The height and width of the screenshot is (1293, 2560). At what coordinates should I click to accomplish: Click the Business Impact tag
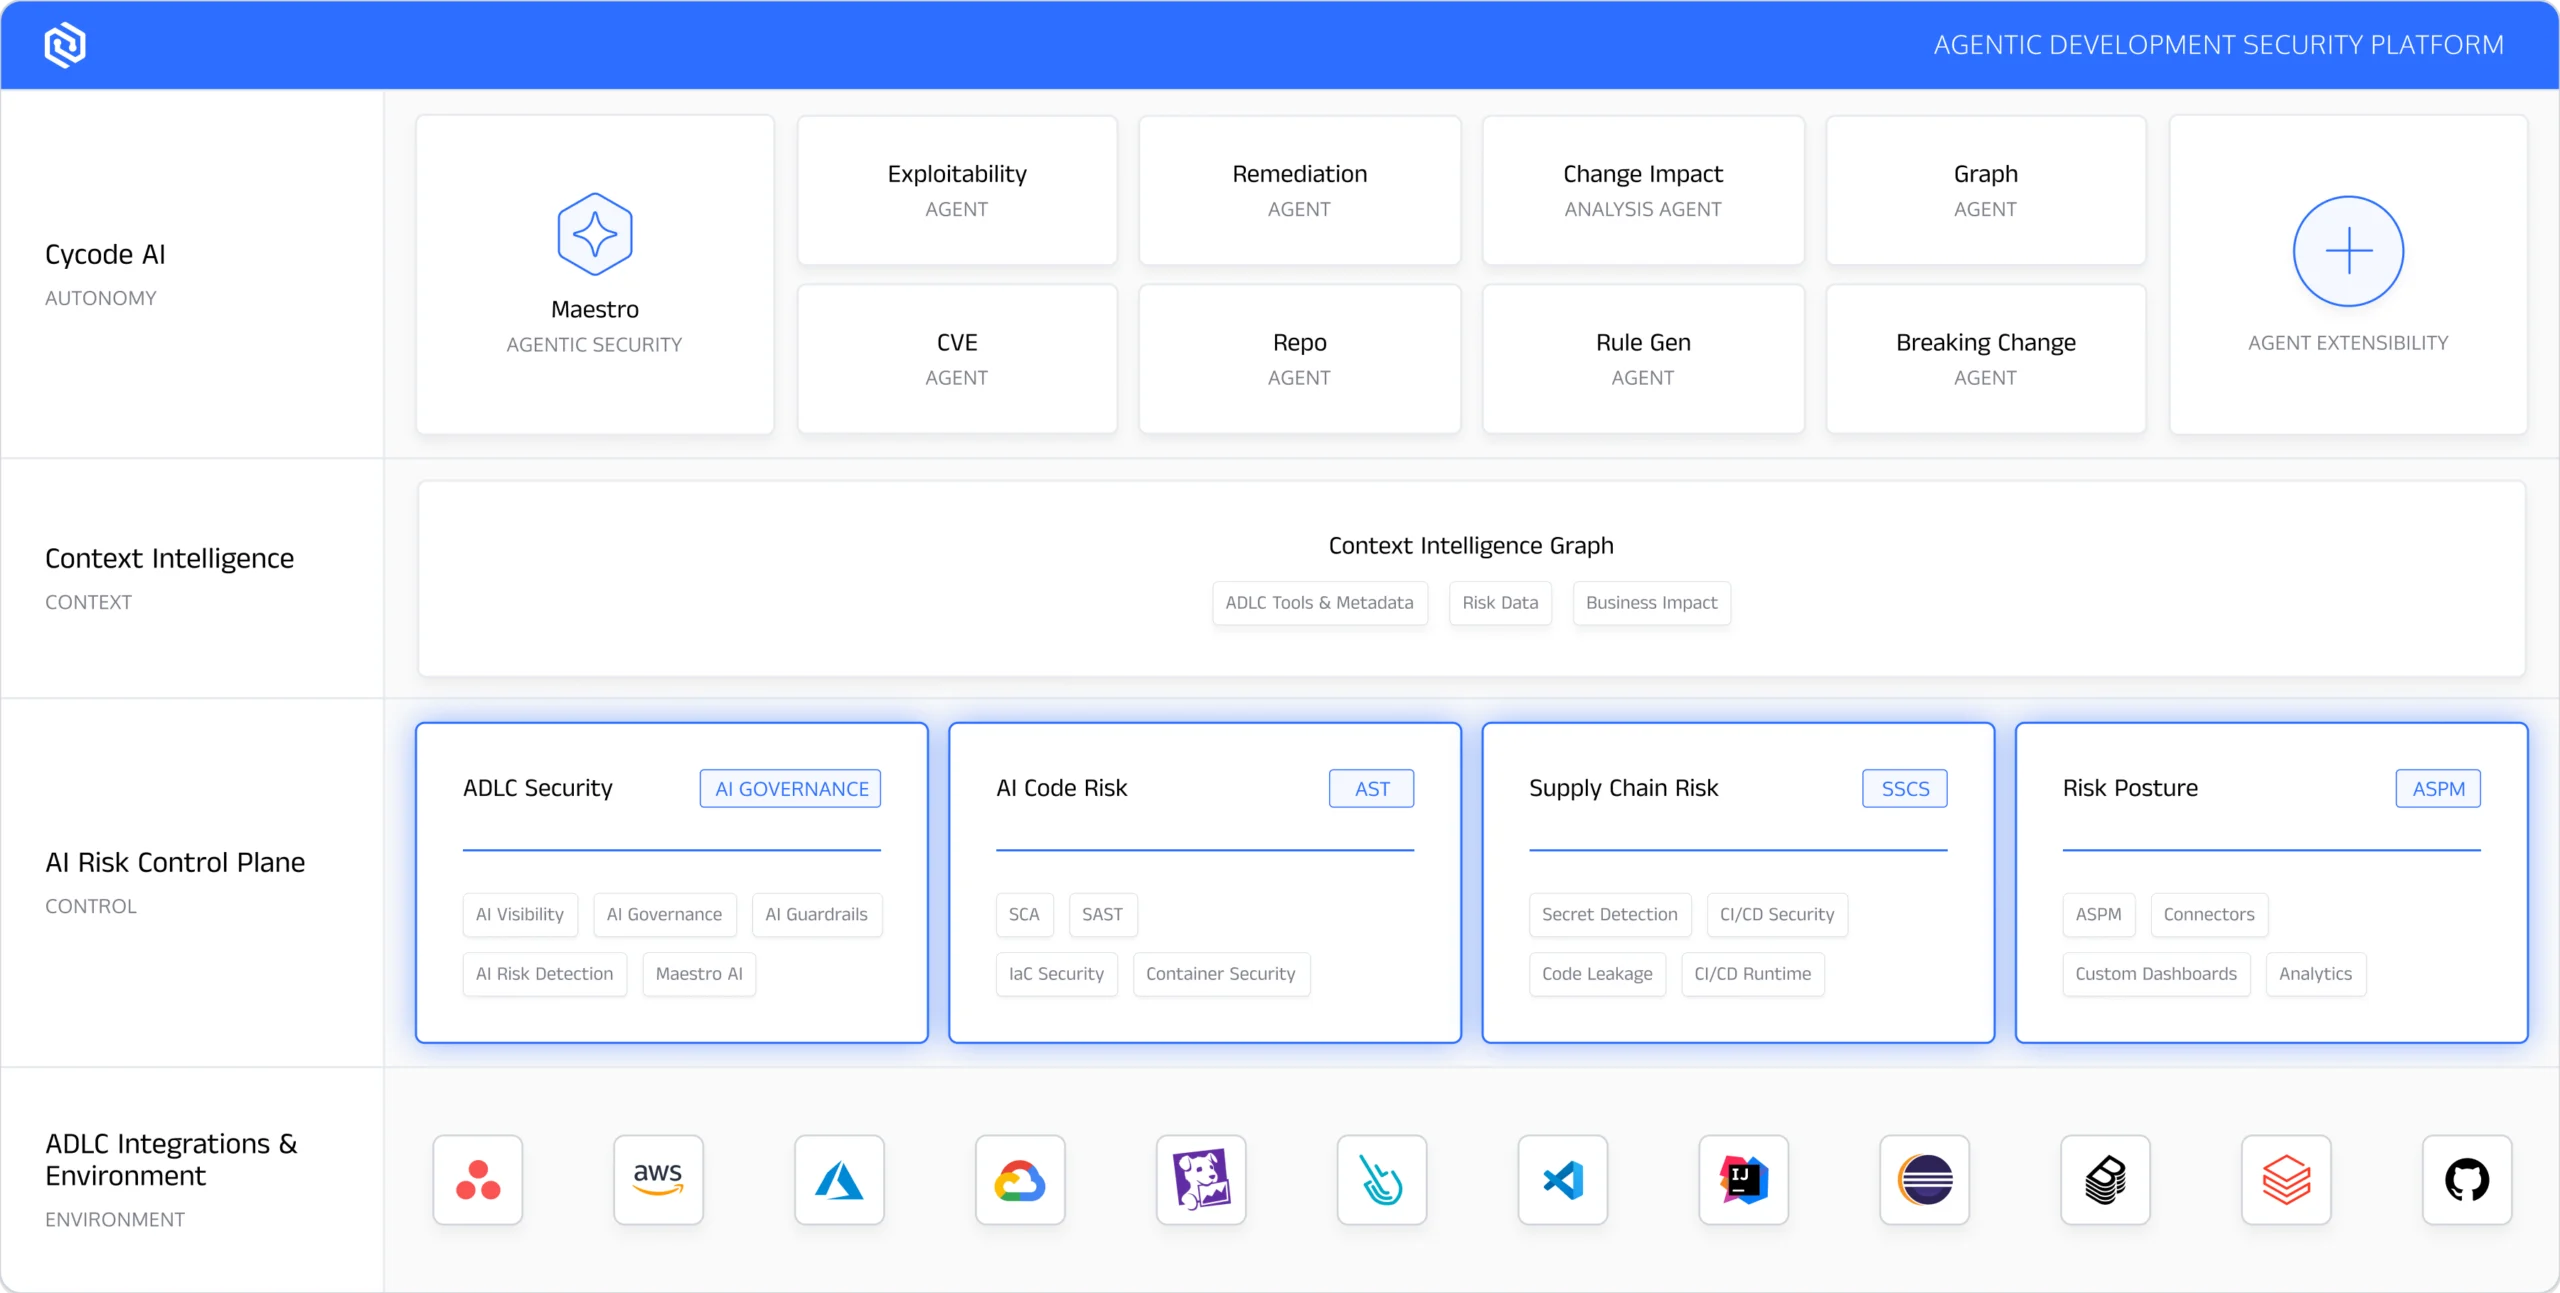tap(1652, 603)
